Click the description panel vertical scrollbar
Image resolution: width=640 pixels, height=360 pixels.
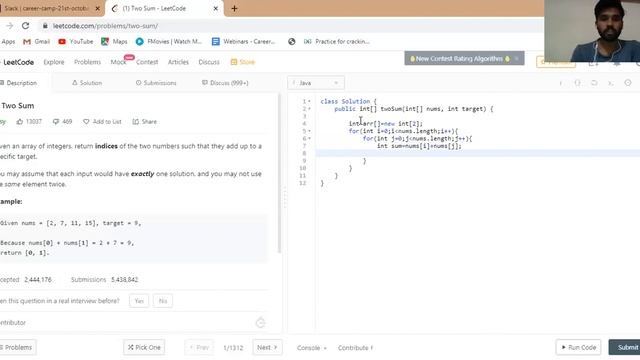click(x=280, y=173)
